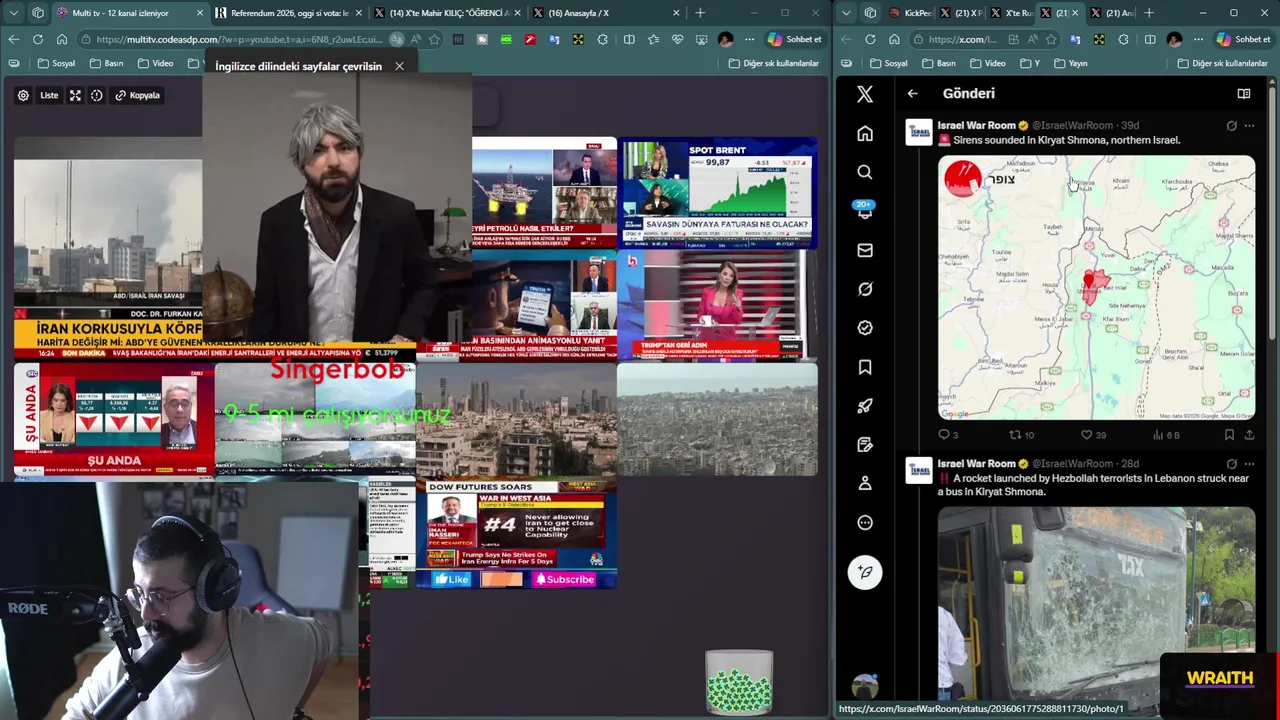Open the Multi TV settings gear
1280x720 pixels.
coord(23,95)
